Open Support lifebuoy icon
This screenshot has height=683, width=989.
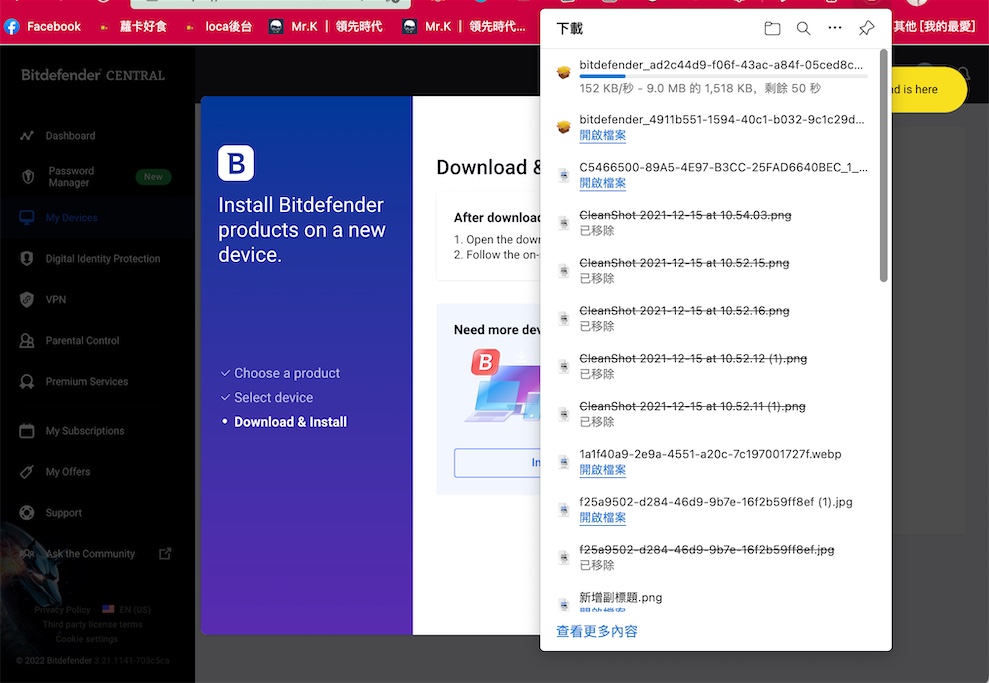point(26,513)
